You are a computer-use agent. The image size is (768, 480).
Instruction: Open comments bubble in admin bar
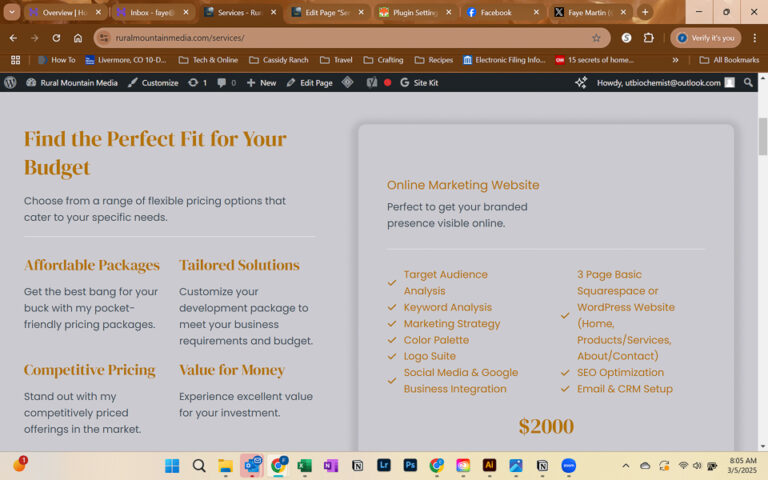226,83
